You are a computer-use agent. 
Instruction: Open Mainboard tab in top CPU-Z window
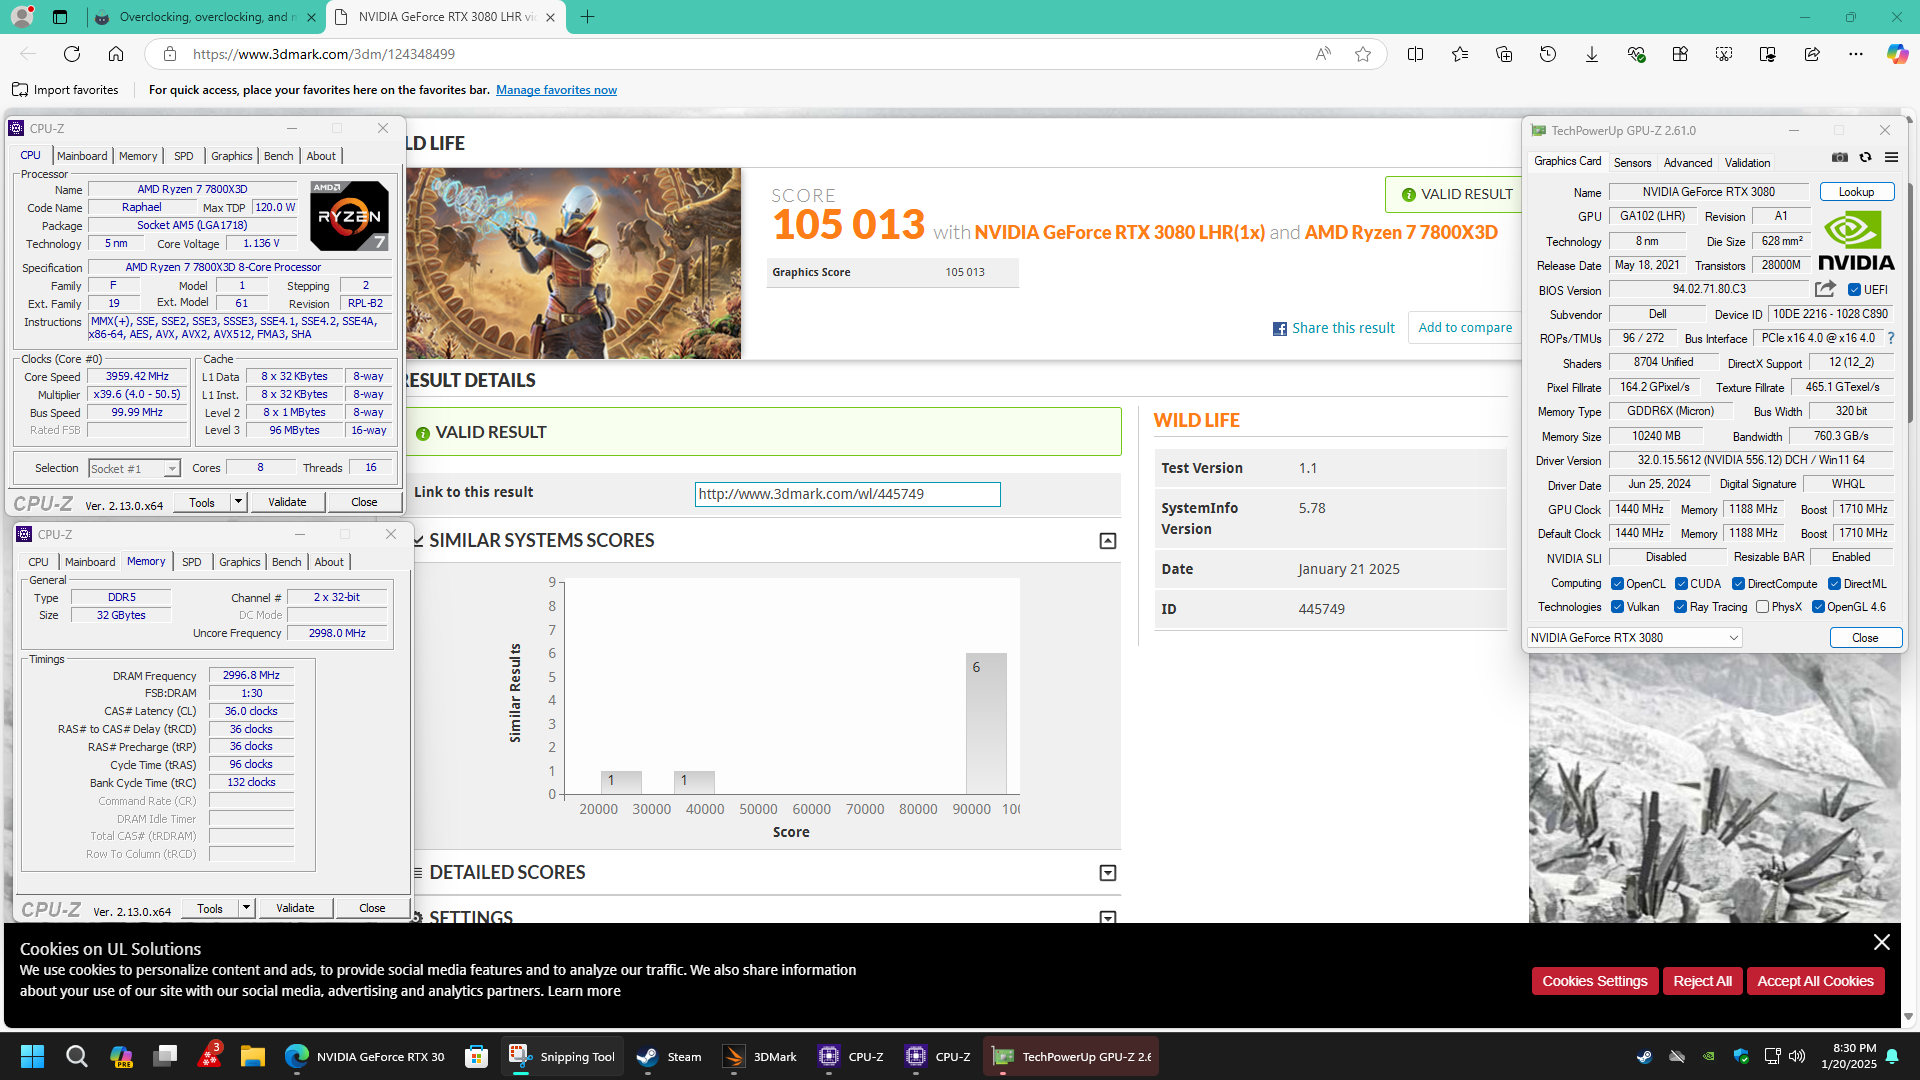click(x=82, y=156)
